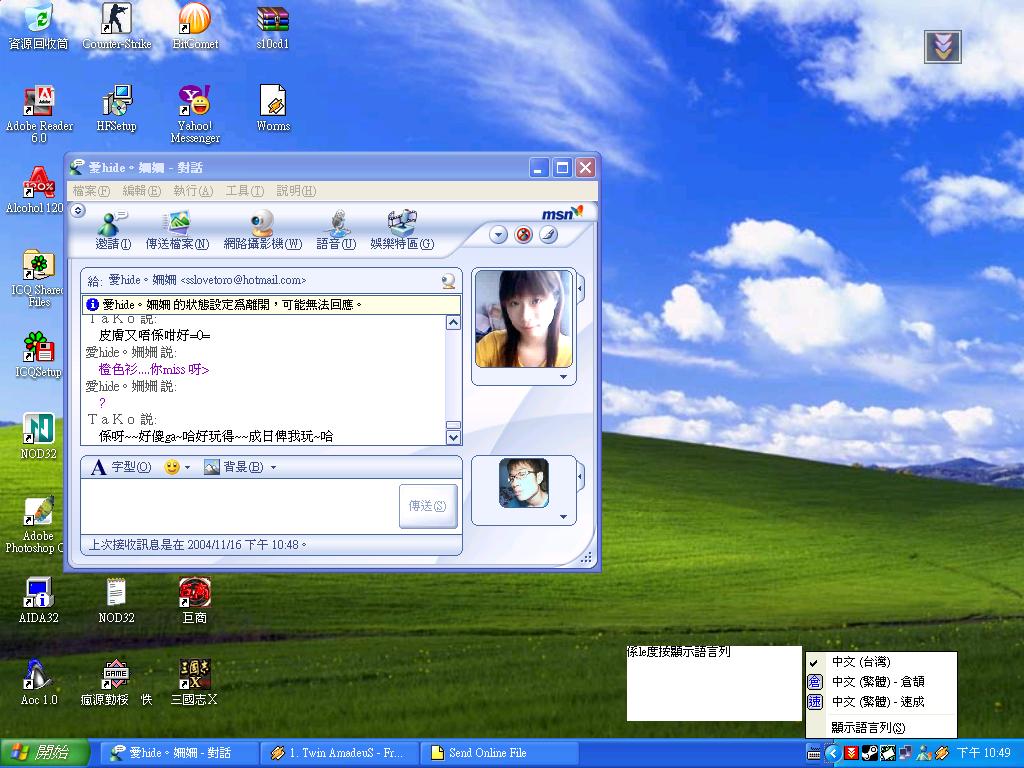
Task: Open the 娛樂特區 activities icon
Action: point(402,230)
